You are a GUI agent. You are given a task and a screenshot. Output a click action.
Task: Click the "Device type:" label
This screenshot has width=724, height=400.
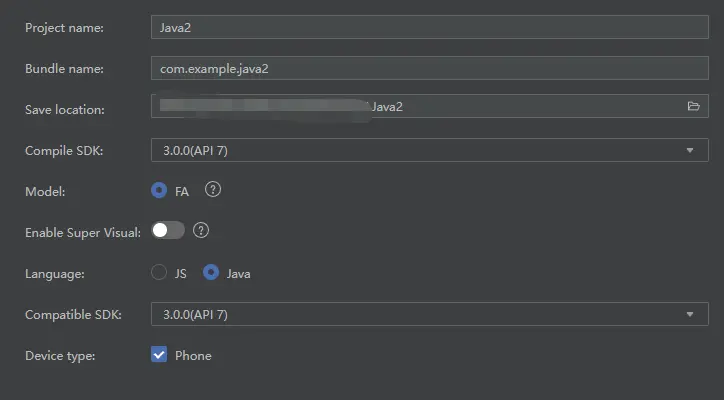click(x=60, y=356)
